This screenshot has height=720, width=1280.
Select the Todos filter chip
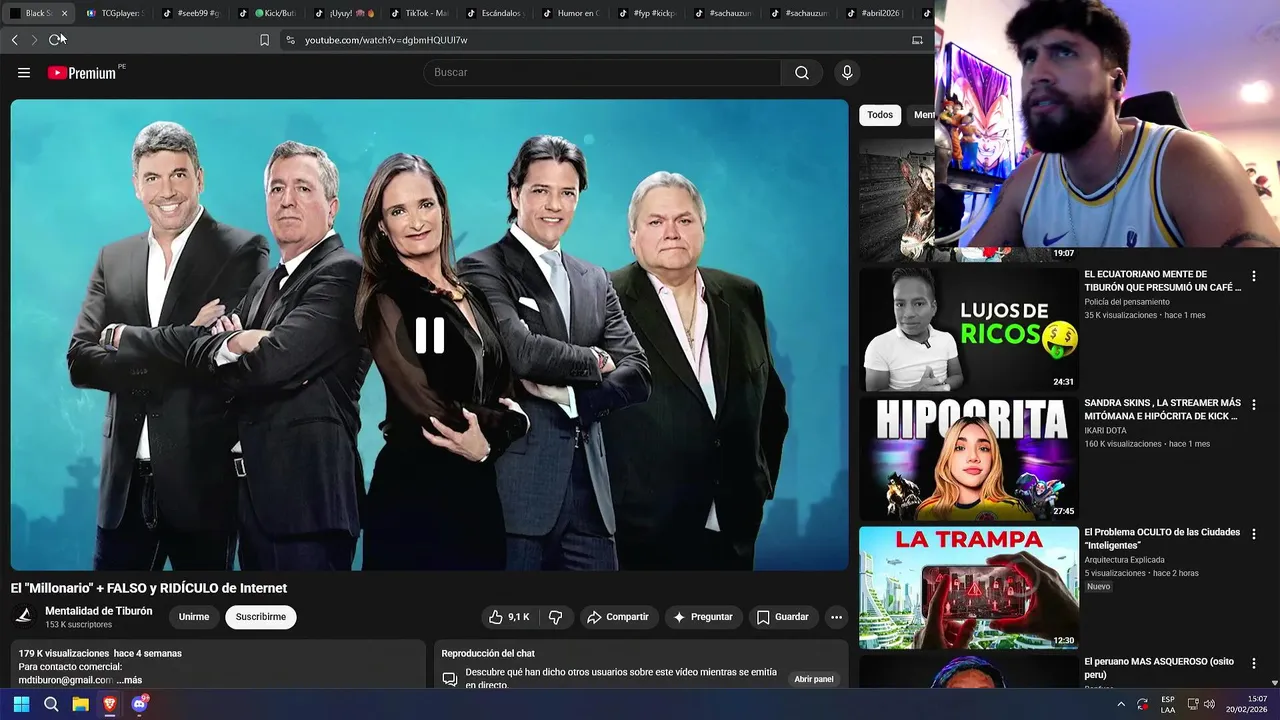pyautogui.click(x=880, y=115)
